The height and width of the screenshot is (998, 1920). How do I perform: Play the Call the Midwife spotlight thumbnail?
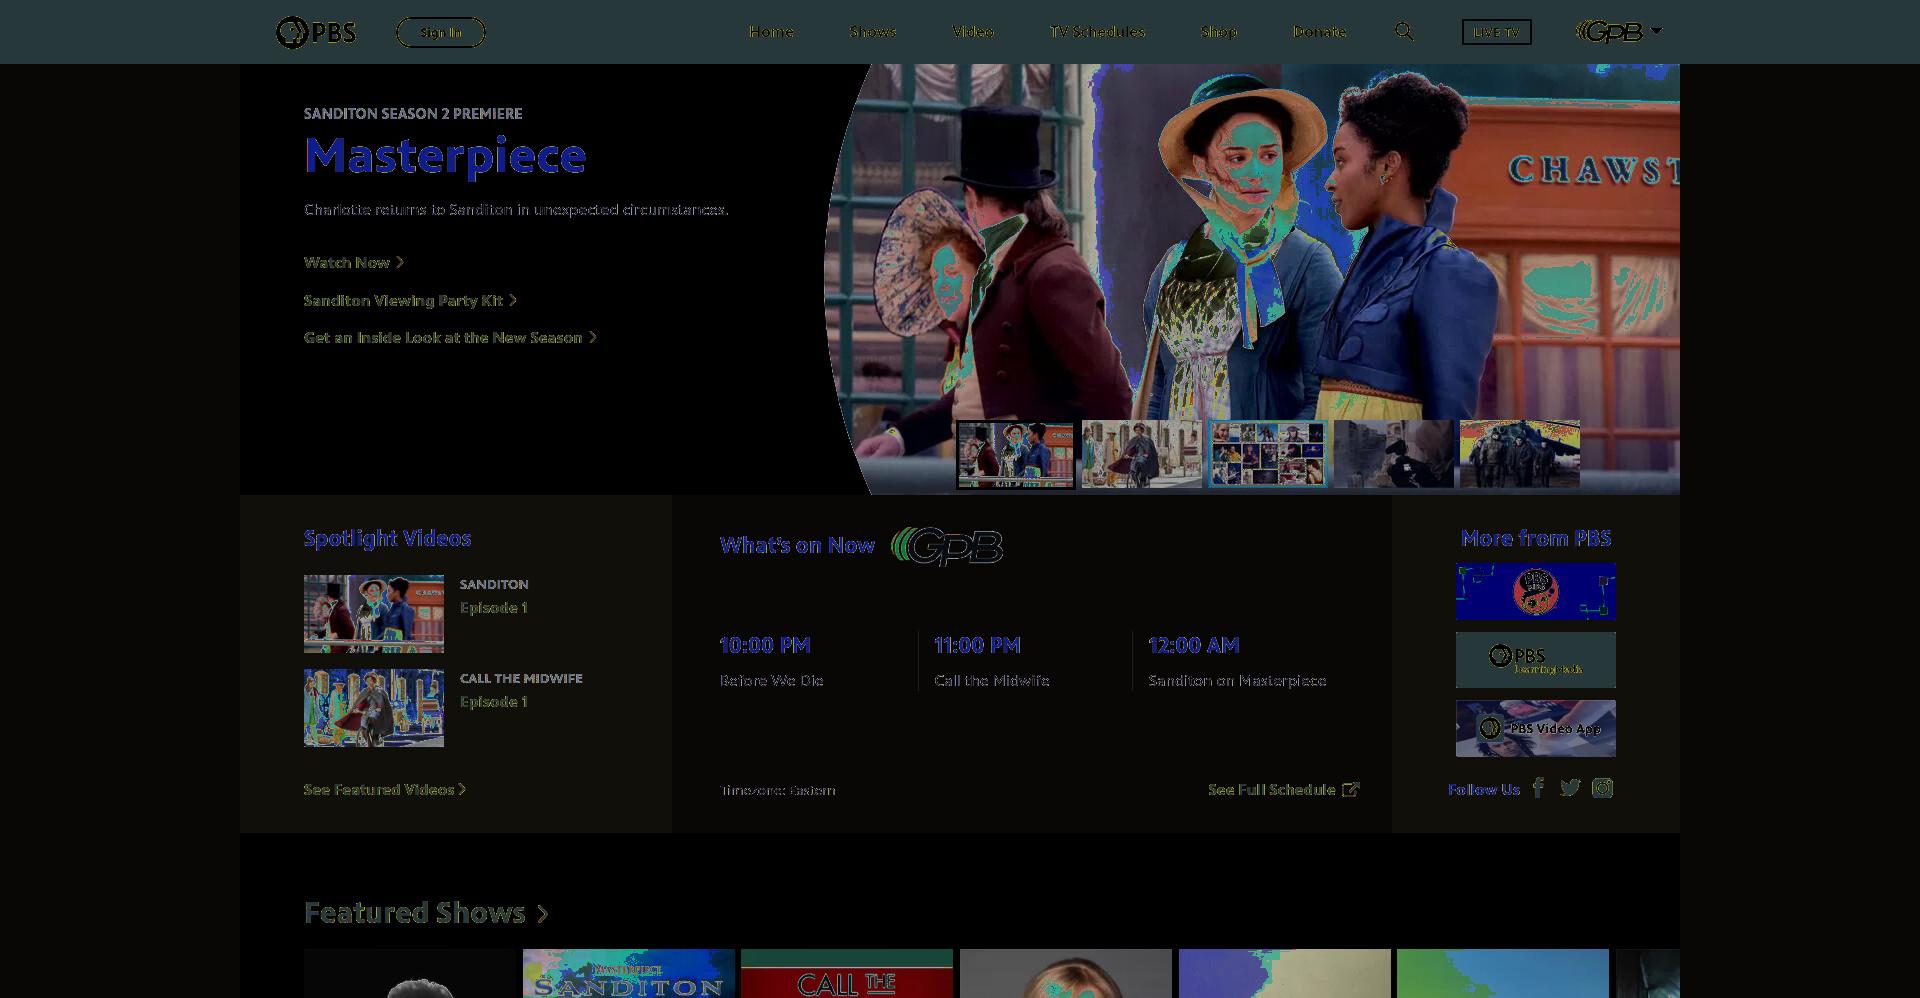374,708
